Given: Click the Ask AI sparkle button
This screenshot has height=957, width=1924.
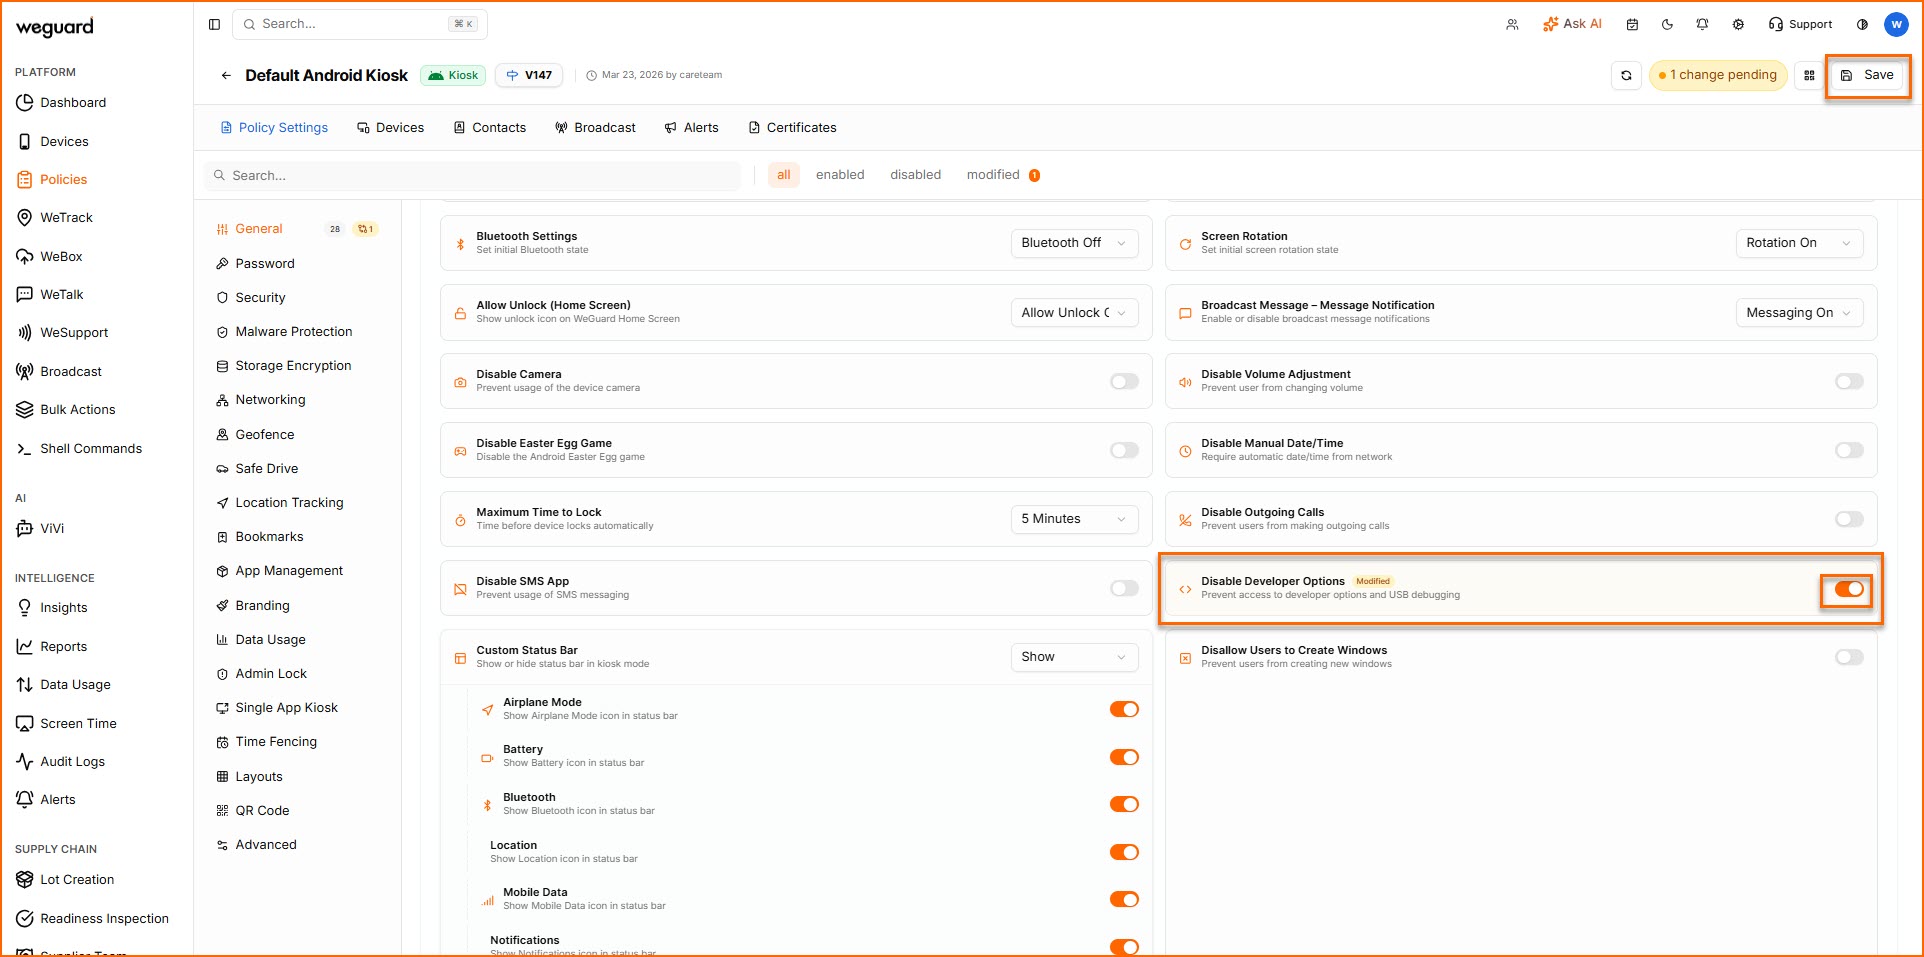Looking at the screenshot, I should [x=1572, y=24].
